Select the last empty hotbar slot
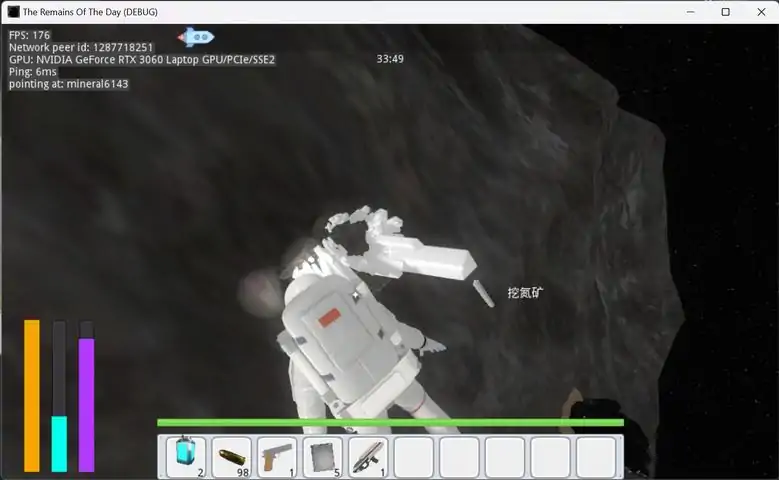 596,457
